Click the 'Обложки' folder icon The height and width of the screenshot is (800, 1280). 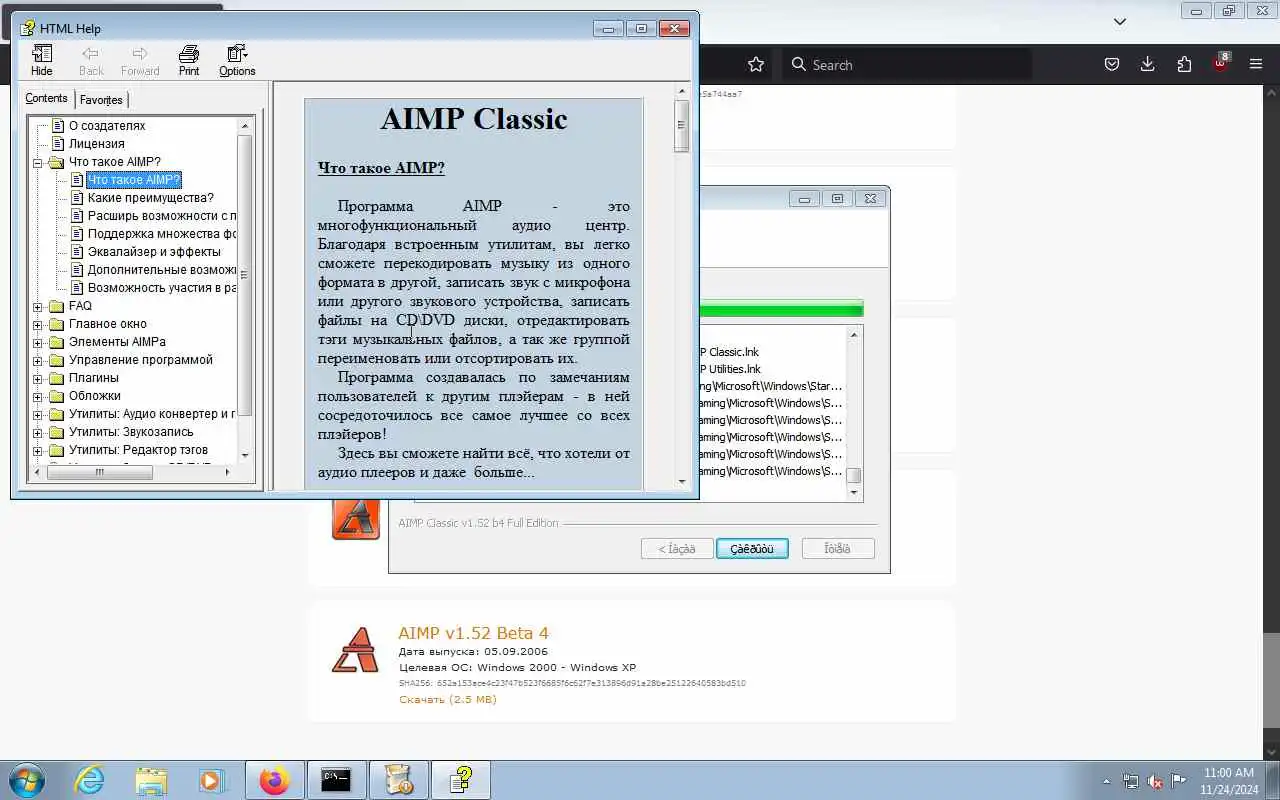[x=56, y=396]
